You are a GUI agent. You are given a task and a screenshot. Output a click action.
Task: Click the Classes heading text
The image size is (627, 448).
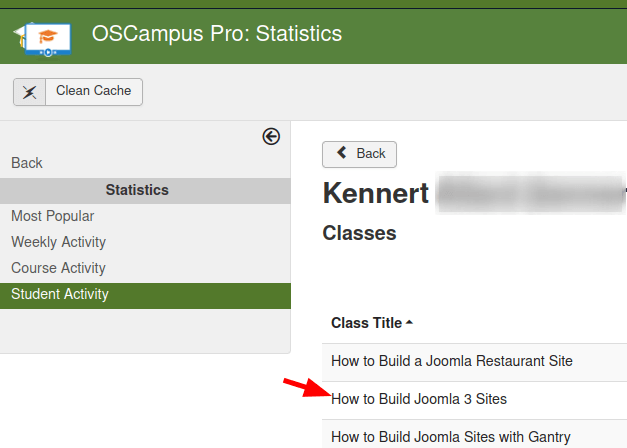coord(359,233)
